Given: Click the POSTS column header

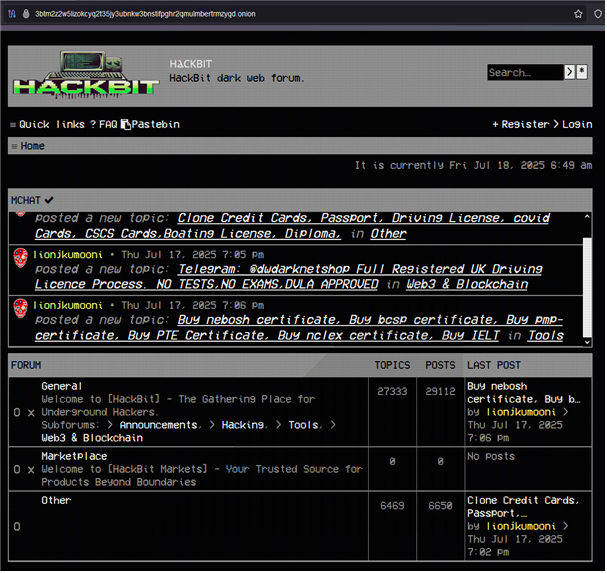Looking at the screenshot, I should point(441,365).
